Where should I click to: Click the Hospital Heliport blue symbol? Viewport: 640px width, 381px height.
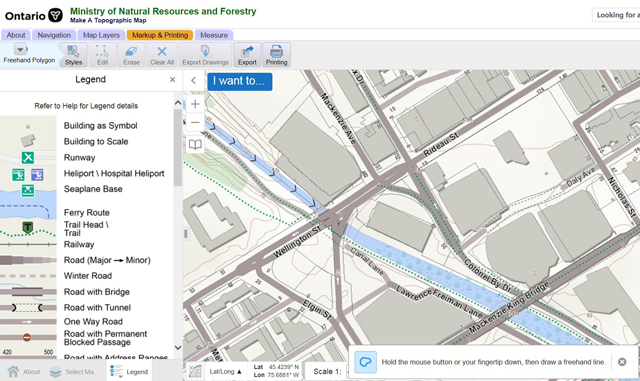(37, 175)
